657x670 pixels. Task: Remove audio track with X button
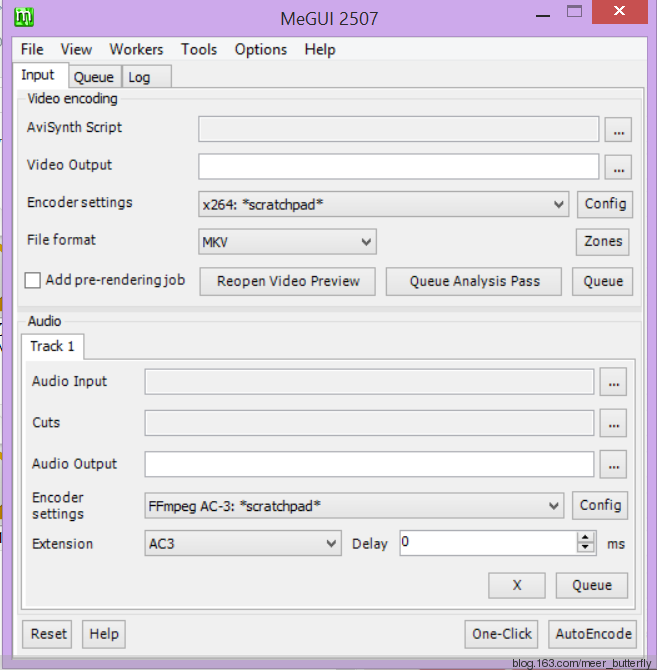(517, 585)
